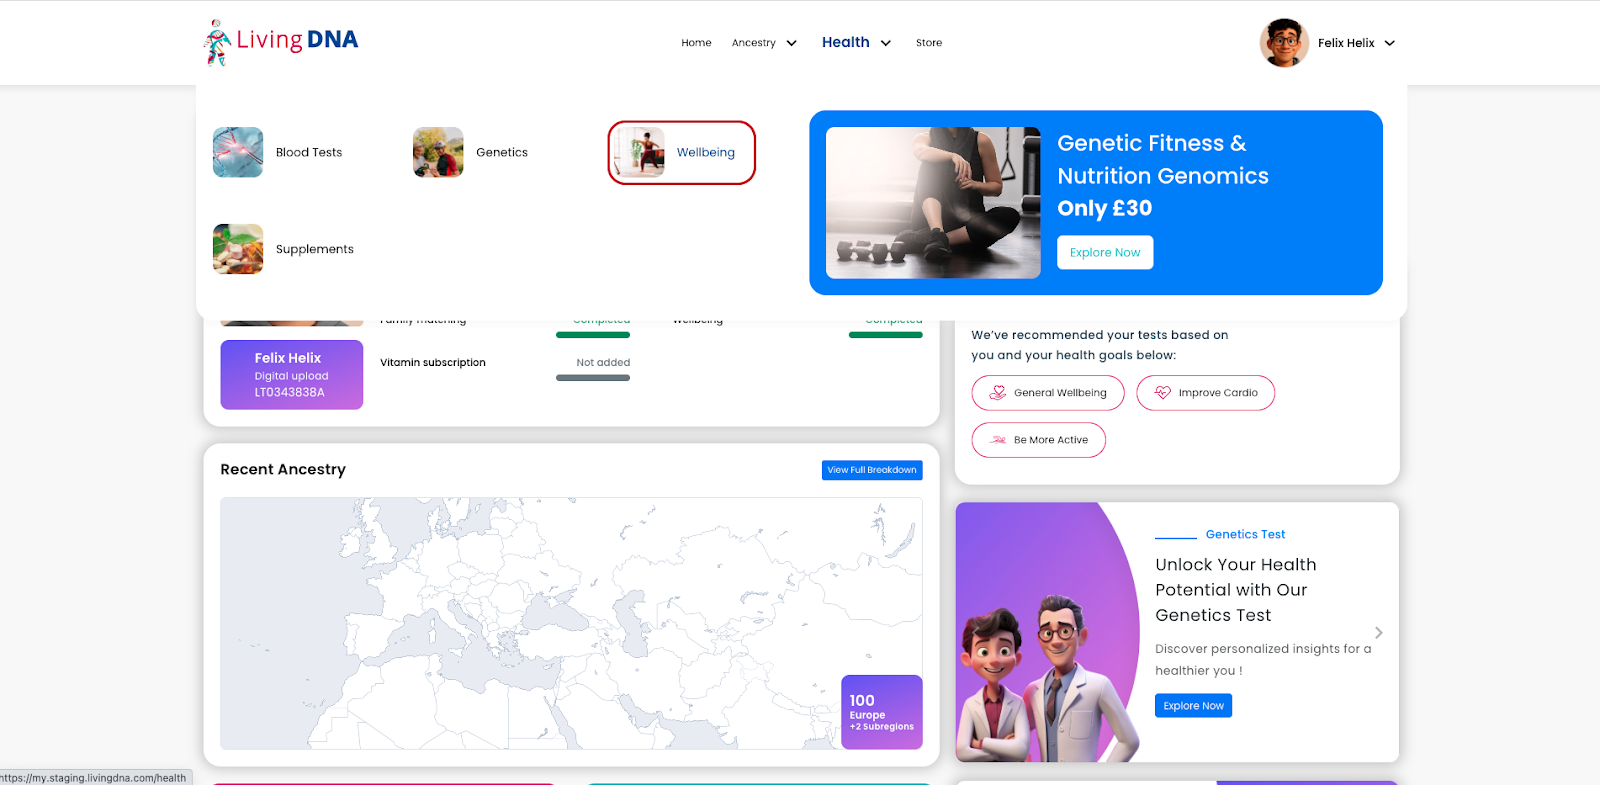Open the Ancestry menu

click(754, 43)
